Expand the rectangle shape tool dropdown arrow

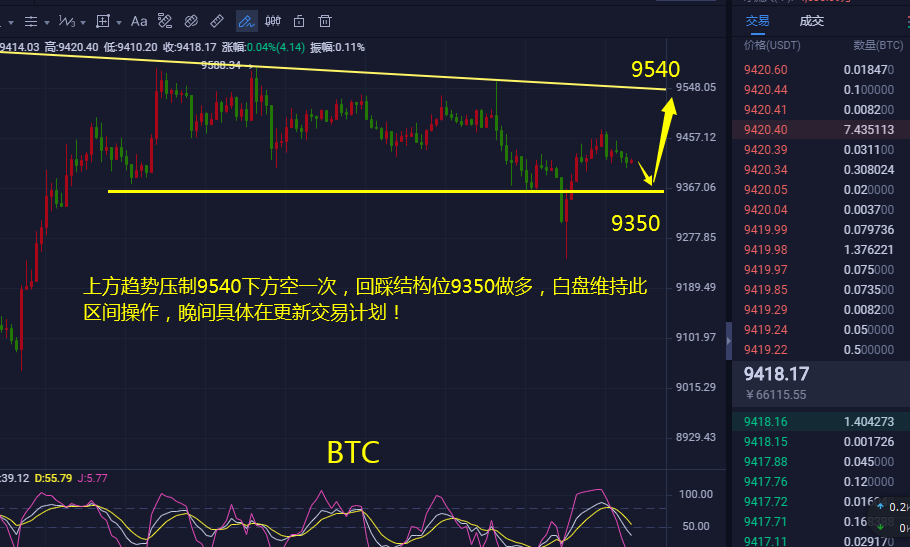pyautogui.click(x=119, y=23)
